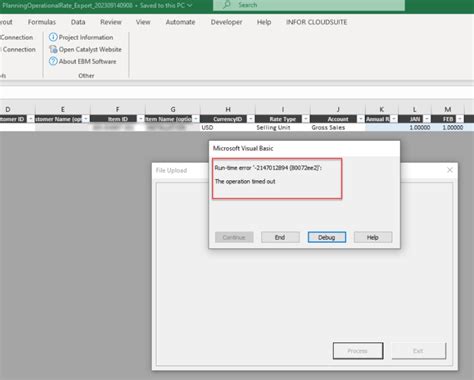
Task: Open the Automate tab
Action: pos(180,22)
